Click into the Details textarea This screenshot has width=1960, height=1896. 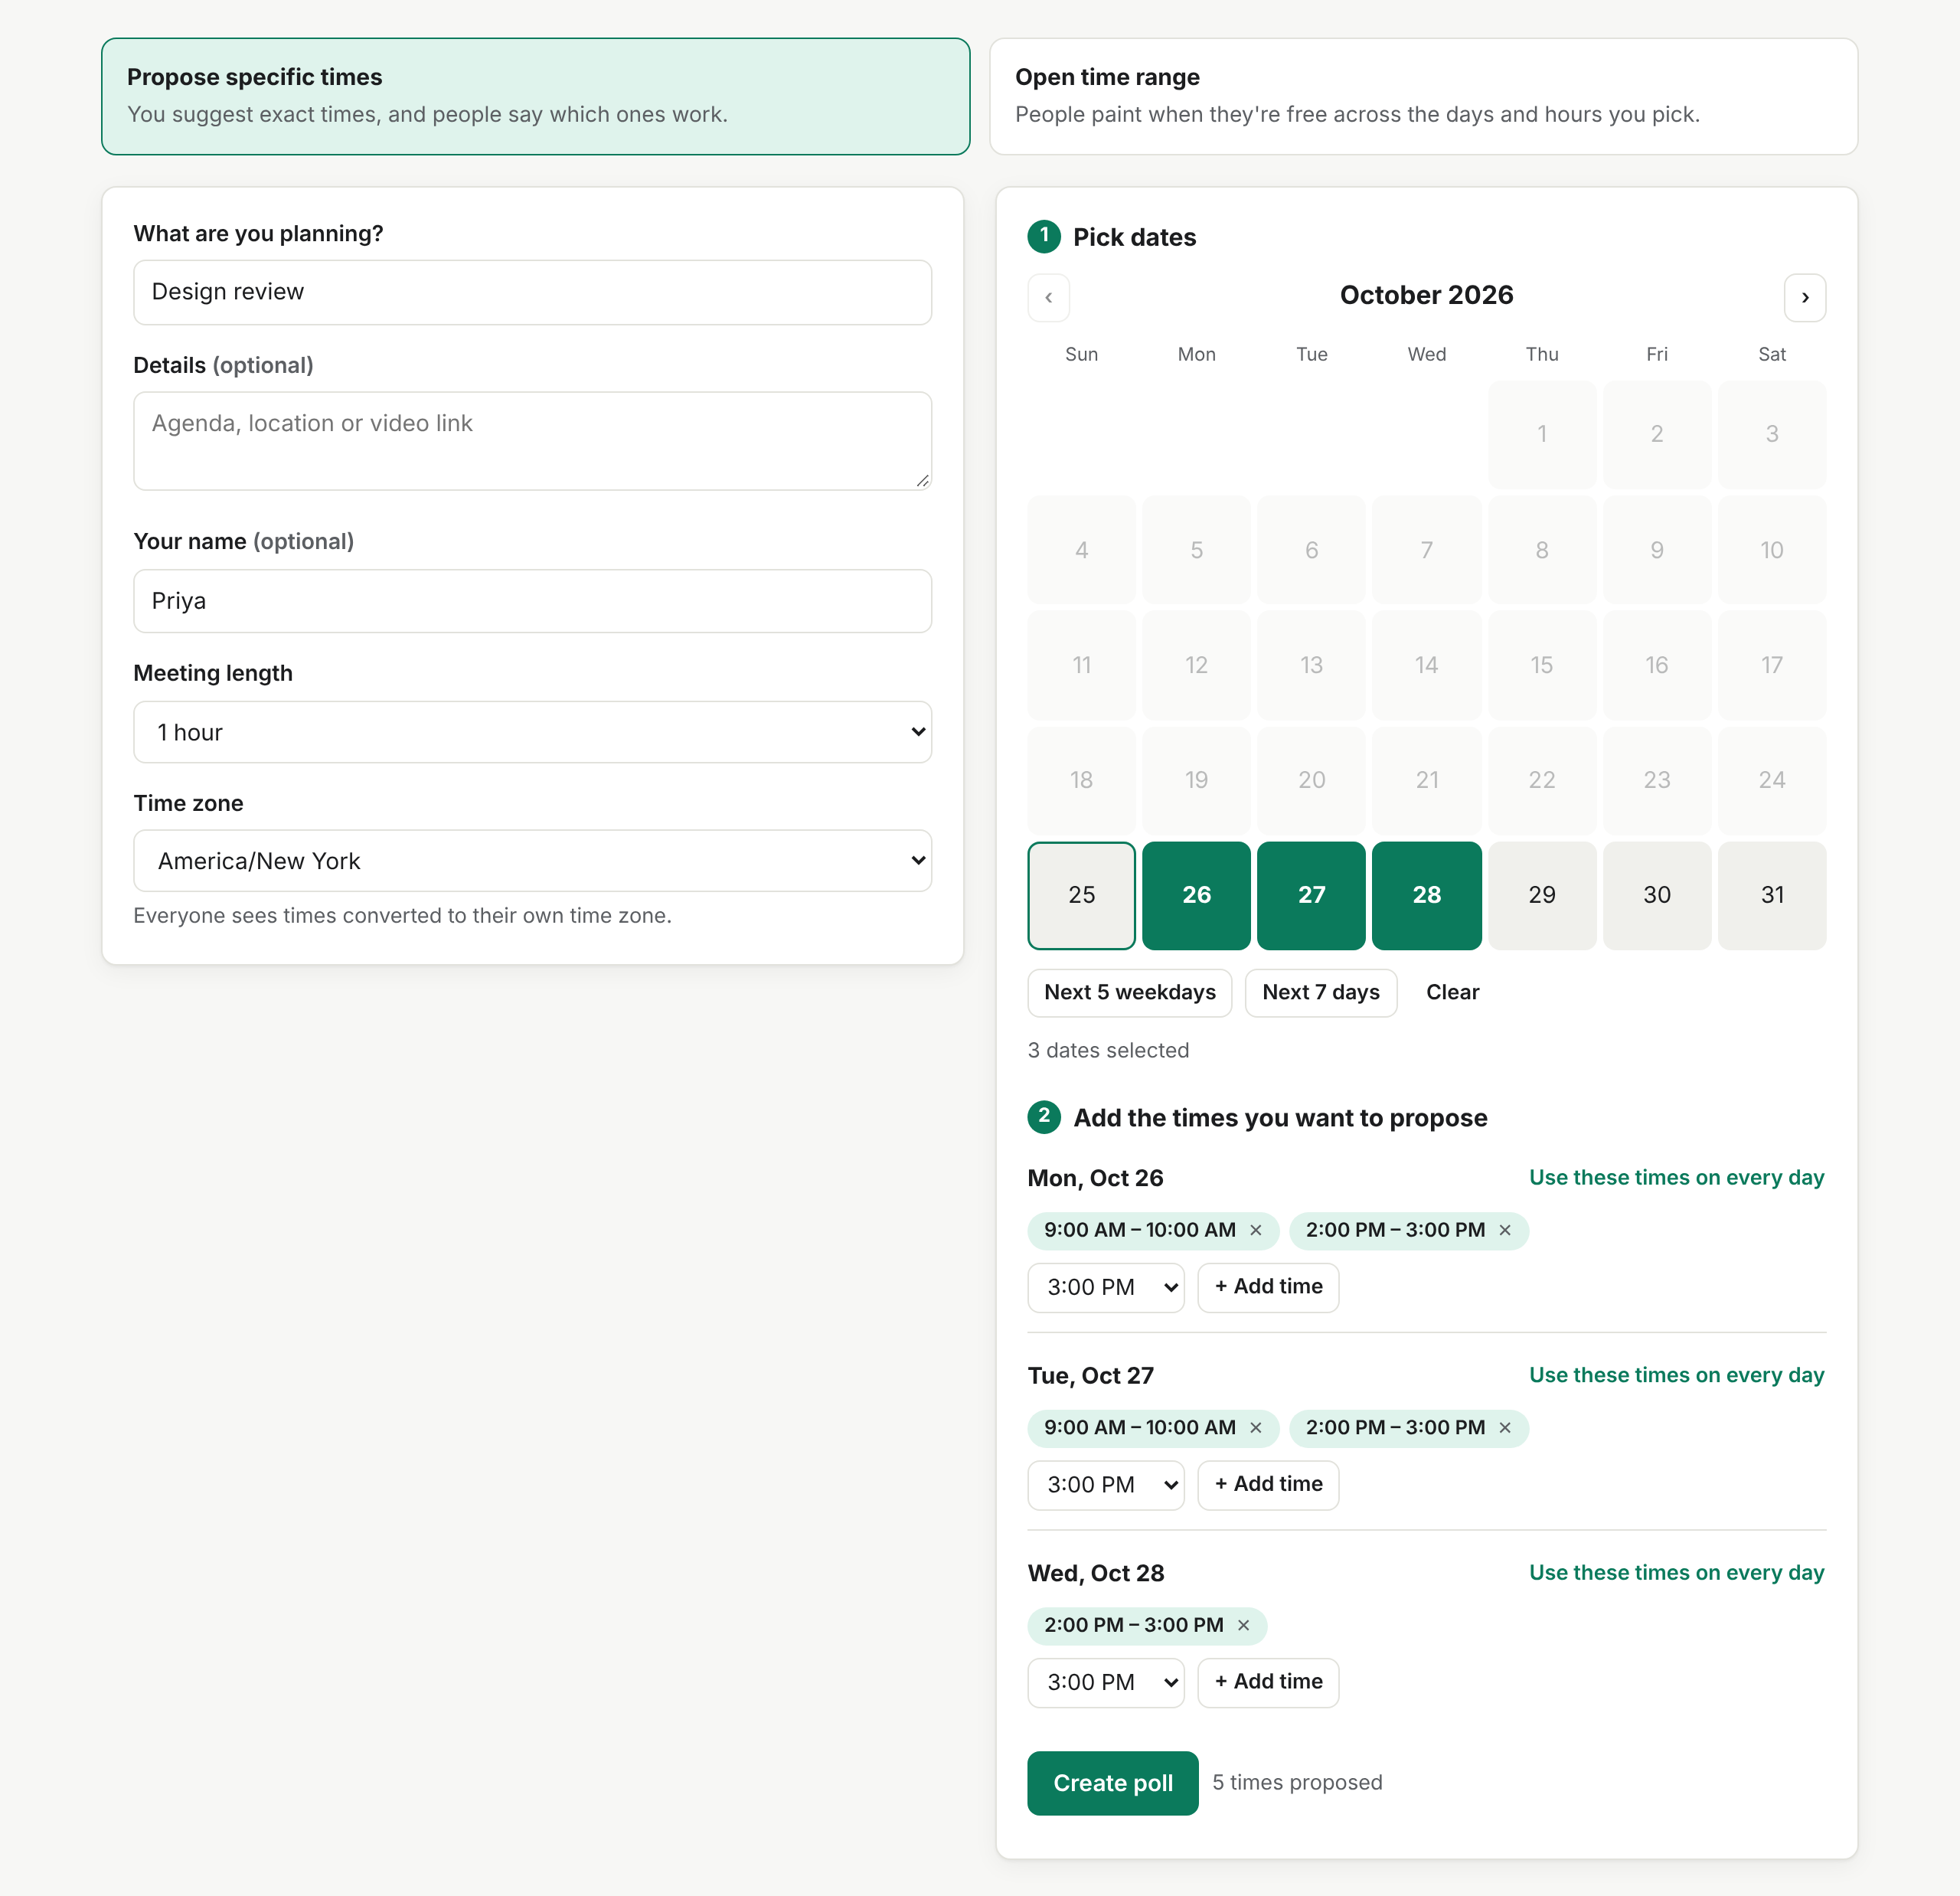tap(532, 441)
